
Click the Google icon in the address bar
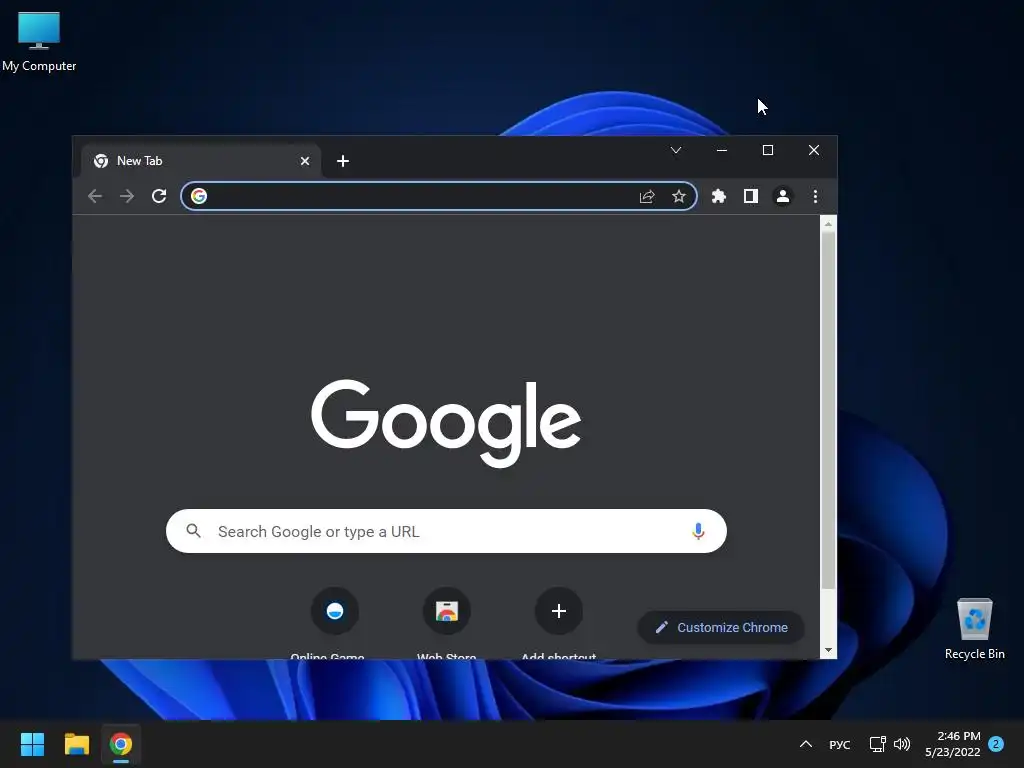[x=199, y=196]
